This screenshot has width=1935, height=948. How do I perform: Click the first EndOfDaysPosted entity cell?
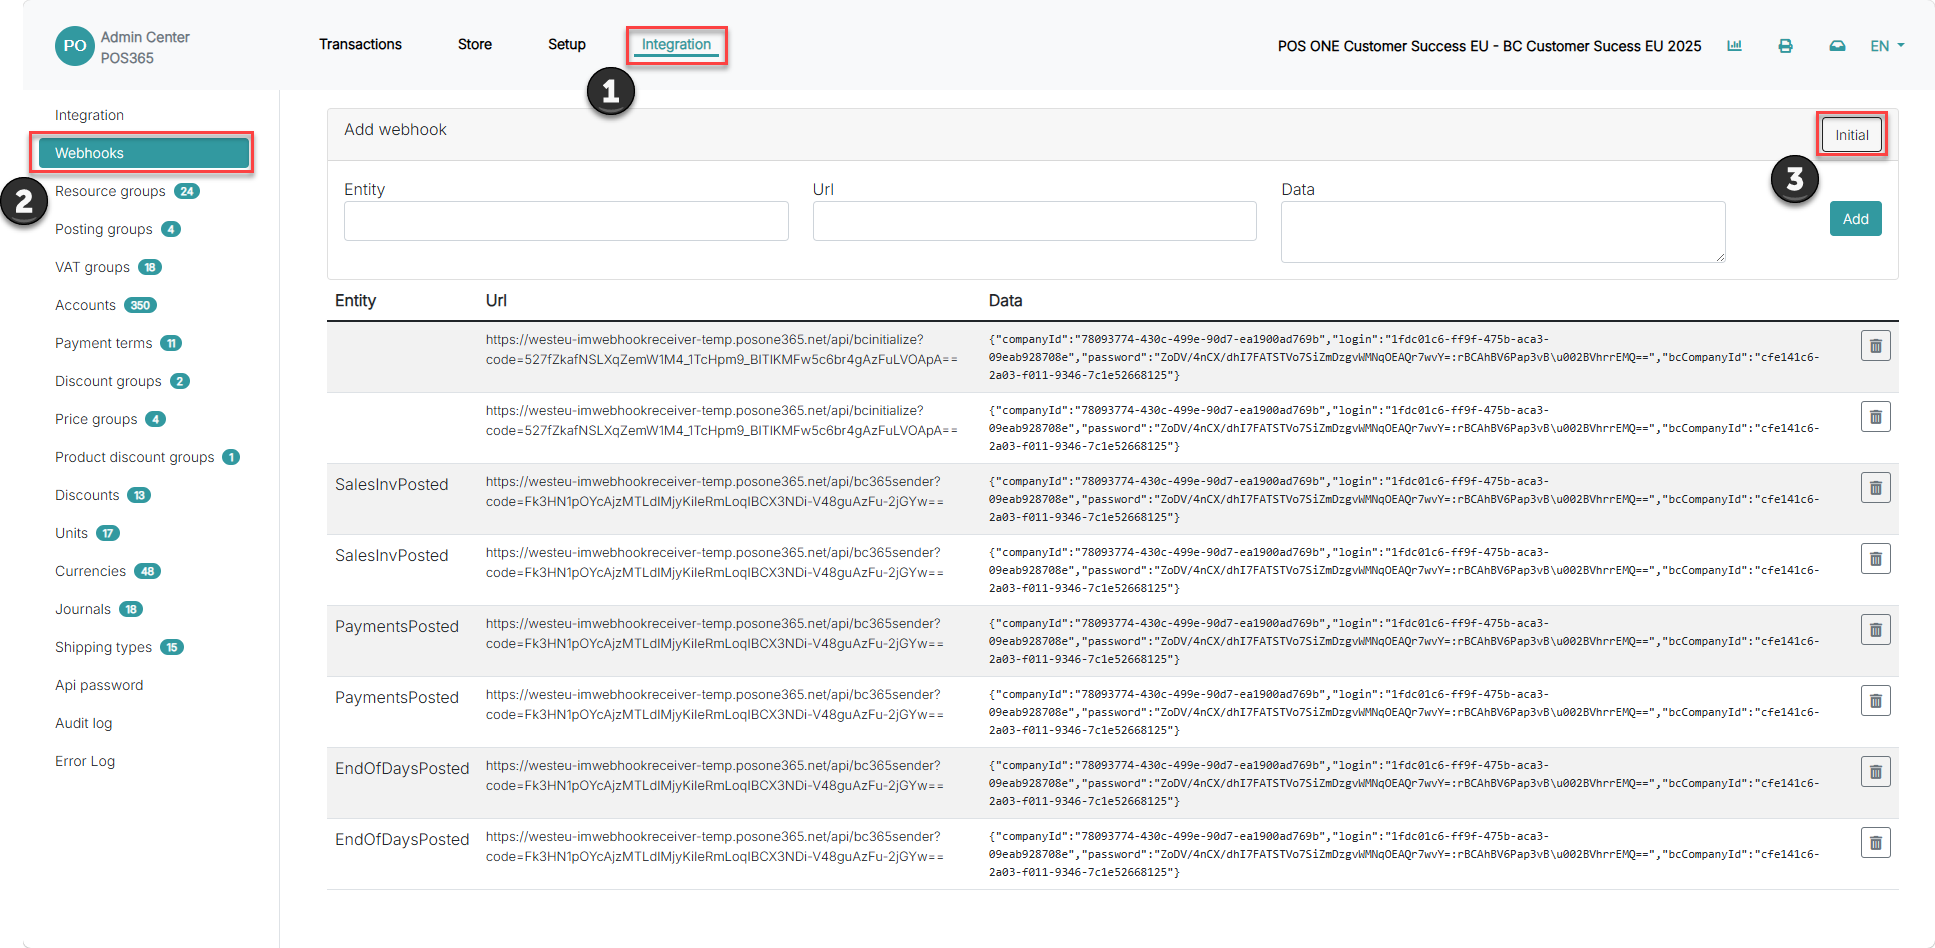pos(402,768)
